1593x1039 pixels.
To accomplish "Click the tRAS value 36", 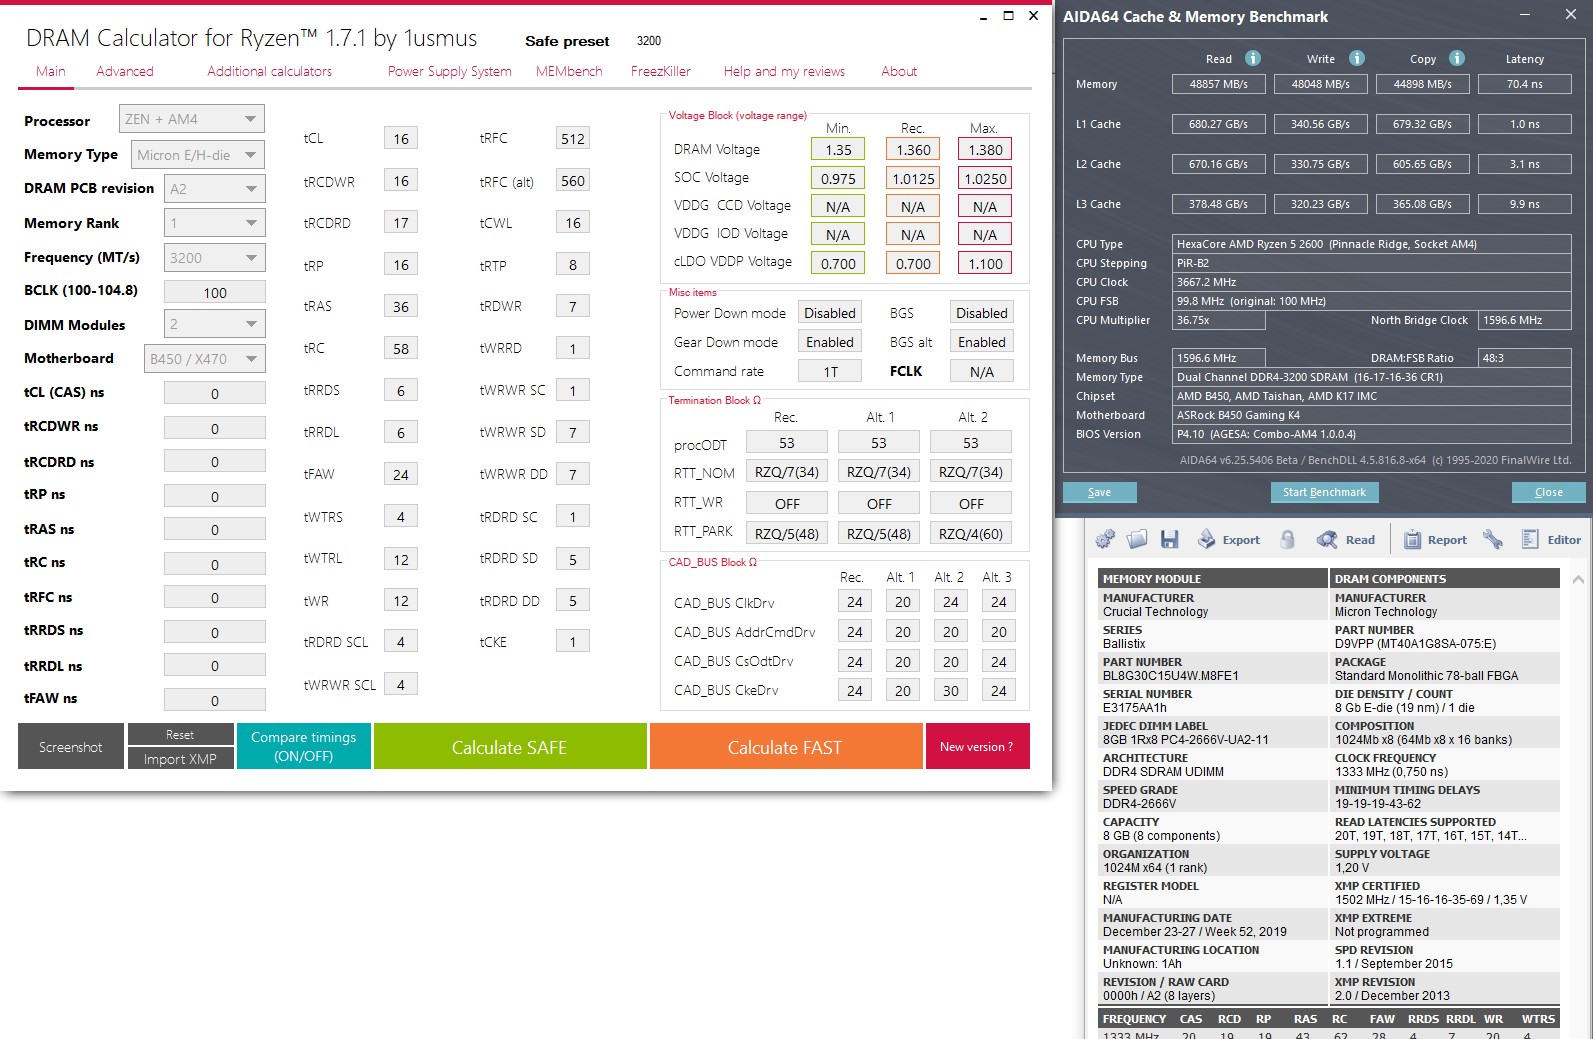I will coord(401,307).
